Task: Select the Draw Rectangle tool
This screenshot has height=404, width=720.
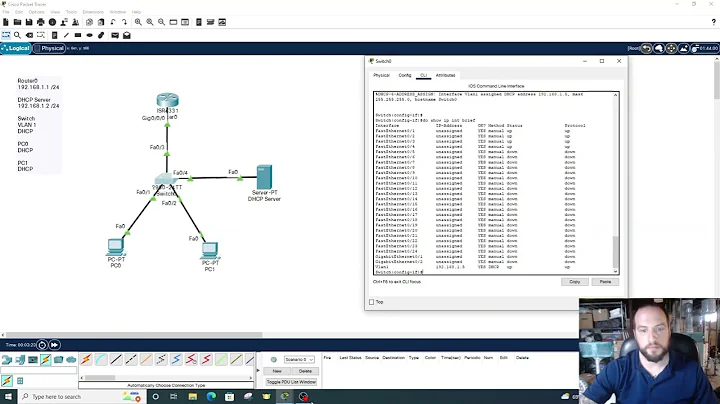Action: pos(78,35)
